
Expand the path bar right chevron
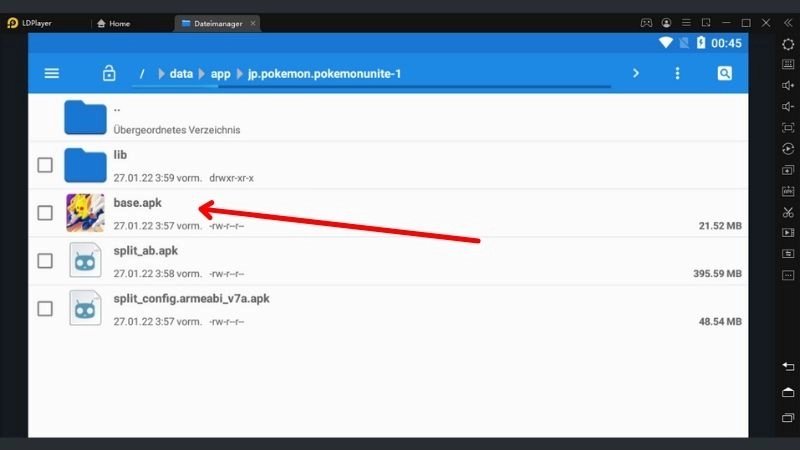(636, 73)
